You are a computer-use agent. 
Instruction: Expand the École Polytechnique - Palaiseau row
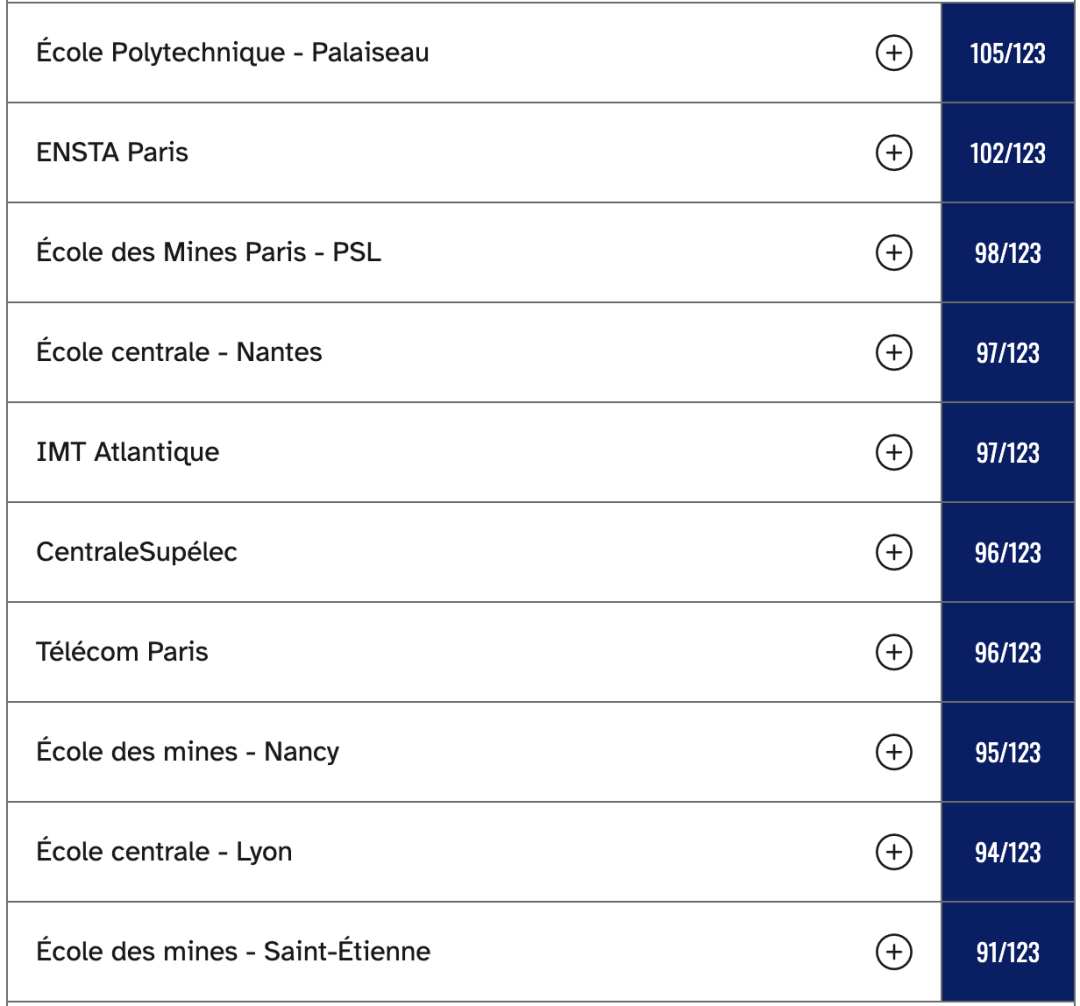pyautogui.click(x=893, y=53)
